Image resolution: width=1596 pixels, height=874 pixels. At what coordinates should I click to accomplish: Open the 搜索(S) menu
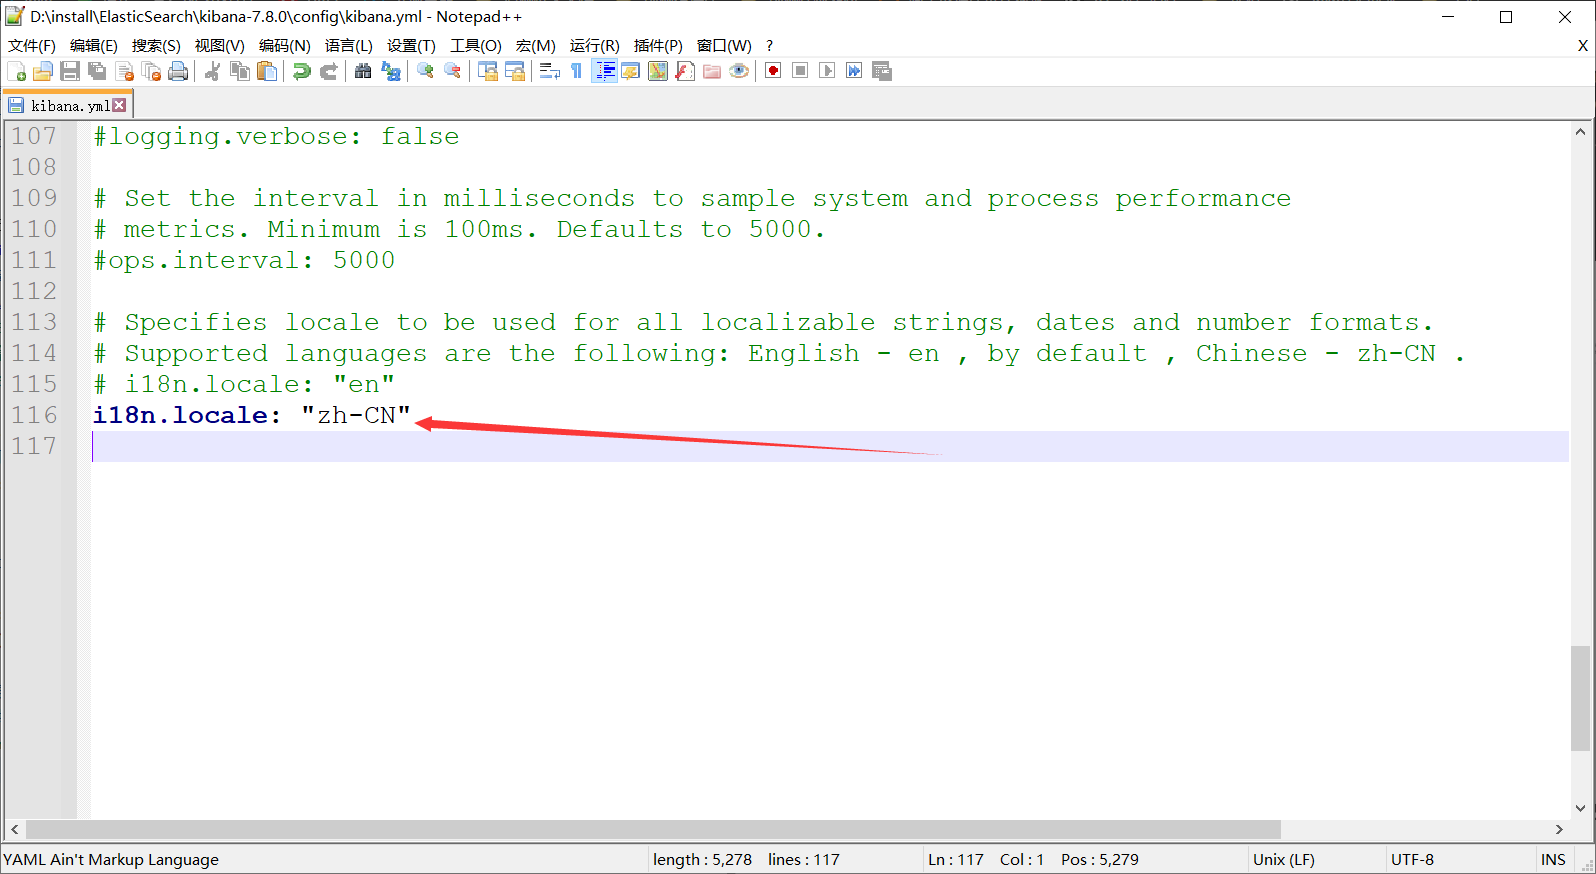point(156,46)
